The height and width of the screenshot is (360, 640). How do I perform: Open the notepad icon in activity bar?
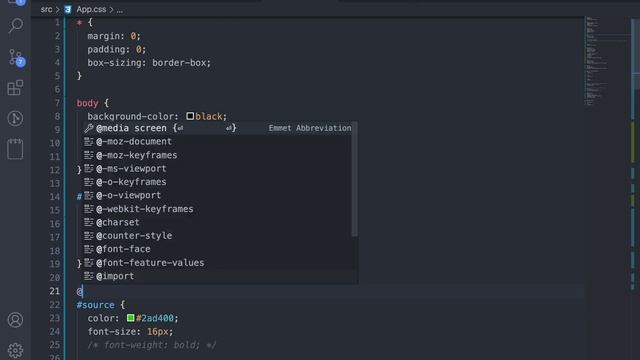16,149
